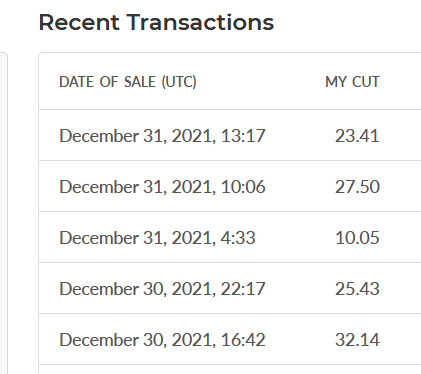Sort by MY CUT column header
The height and width of the screenshot is (374, 421).
(x=352, y=82)
